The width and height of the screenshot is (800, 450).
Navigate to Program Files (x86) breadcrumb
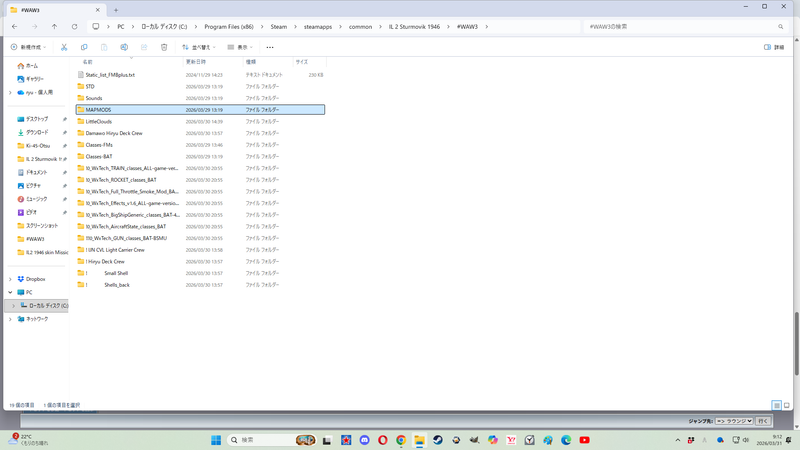pos(229,27)
